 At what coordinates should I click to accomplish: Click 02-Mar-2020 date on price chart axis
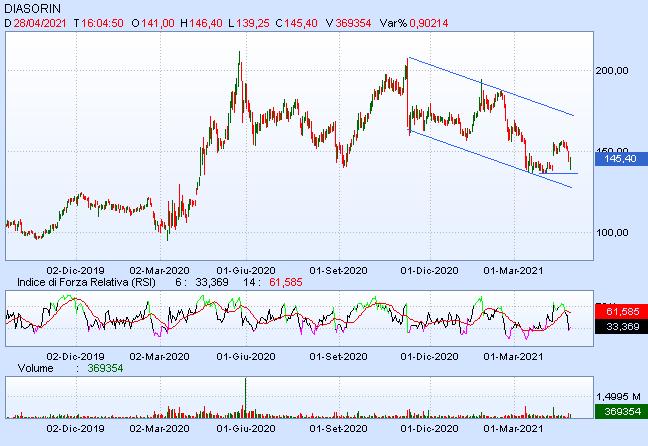pos(160,271)
